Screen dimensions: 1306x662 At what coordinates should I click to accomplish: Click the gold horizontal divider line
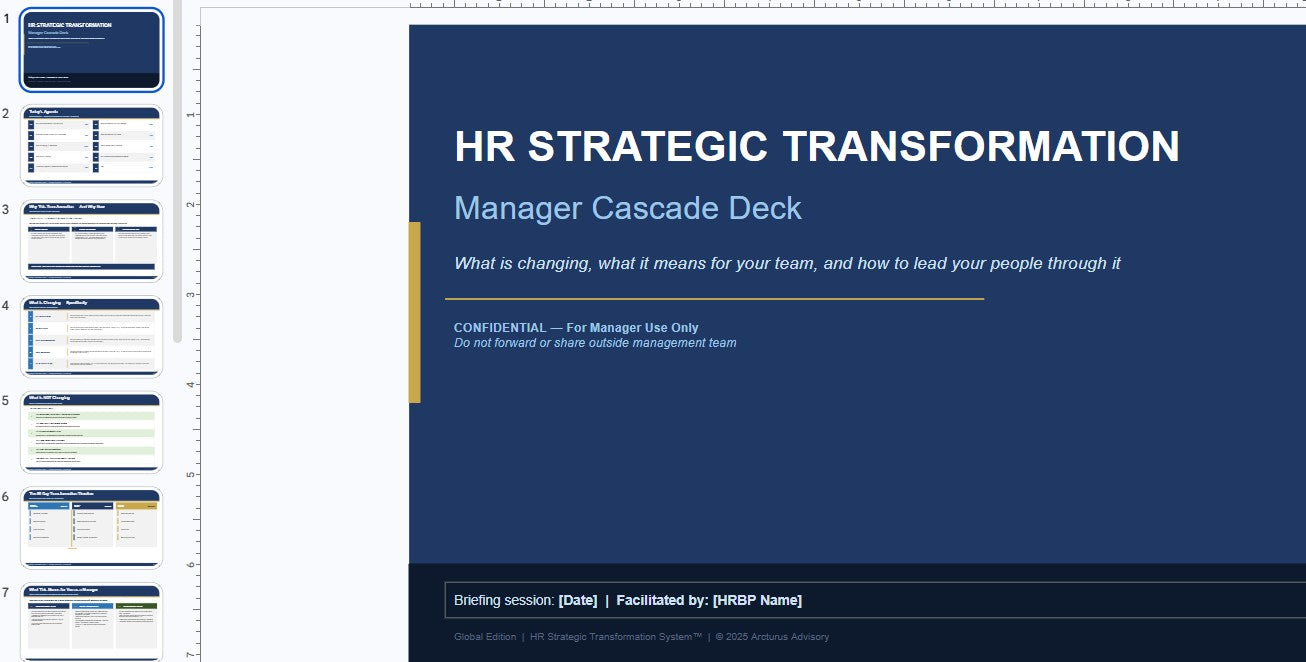pyautogui.click(x=718, y=298)
